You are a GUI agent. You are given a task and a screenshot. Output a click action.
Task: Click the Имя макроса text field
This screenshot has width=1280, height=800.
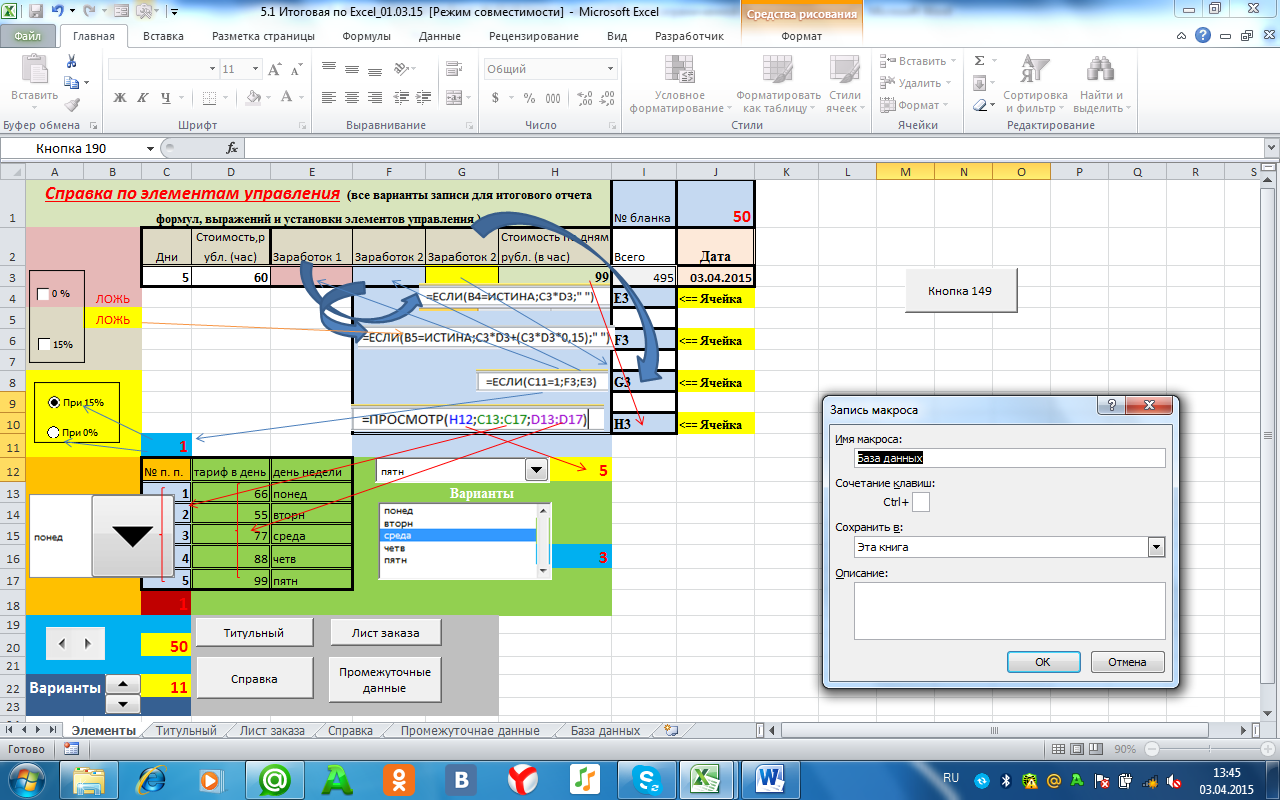(x=1009, y=458)
